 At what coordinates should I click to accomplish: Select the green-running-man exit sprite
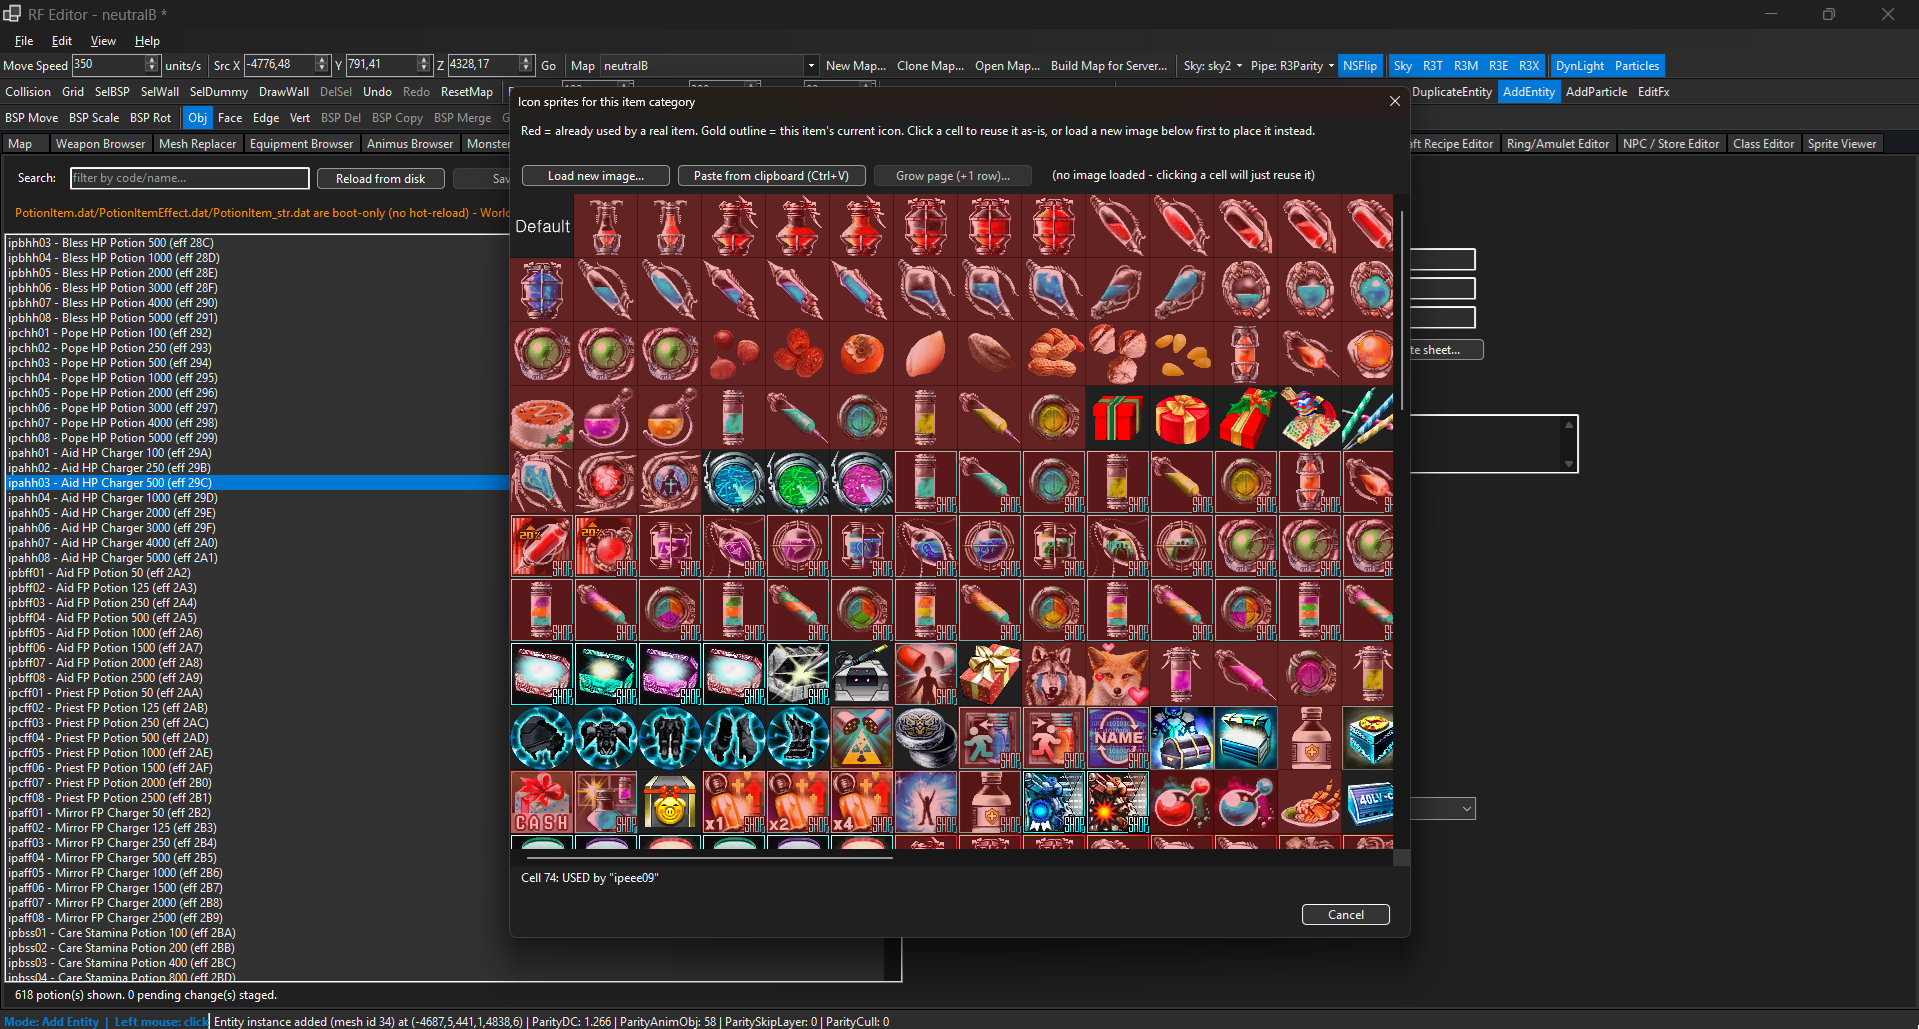click(990, 738)
